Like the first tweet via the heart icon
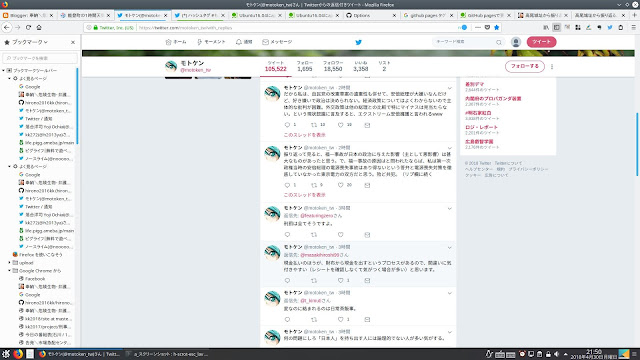Image resolution: width=640 pixels, height=360 pixels. coord(340,125)
